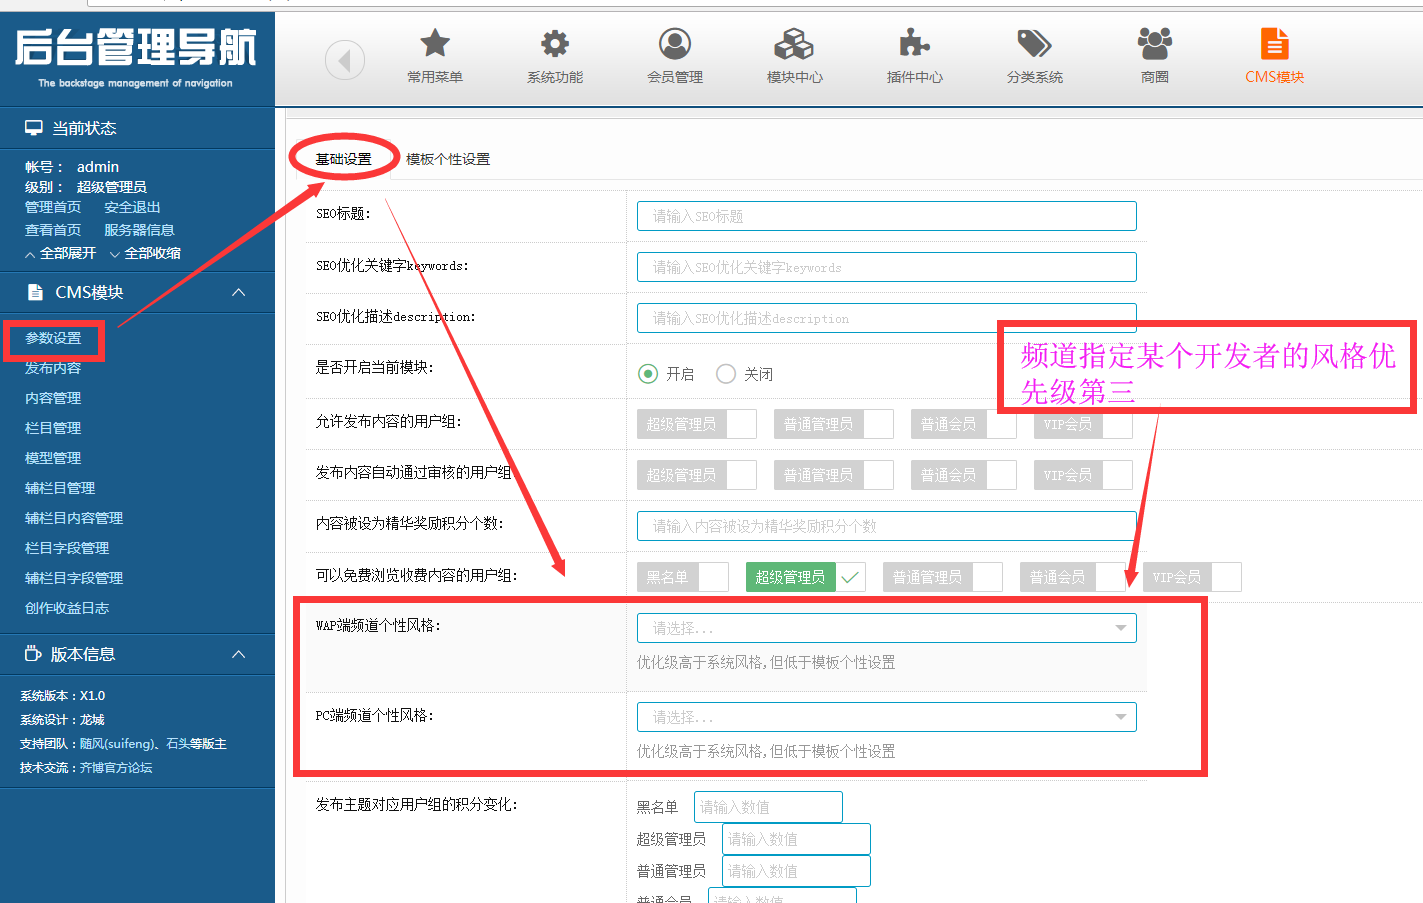1423x903 pixels.
Task: Click the SEO标题 input field
Action: coord(886,216)
